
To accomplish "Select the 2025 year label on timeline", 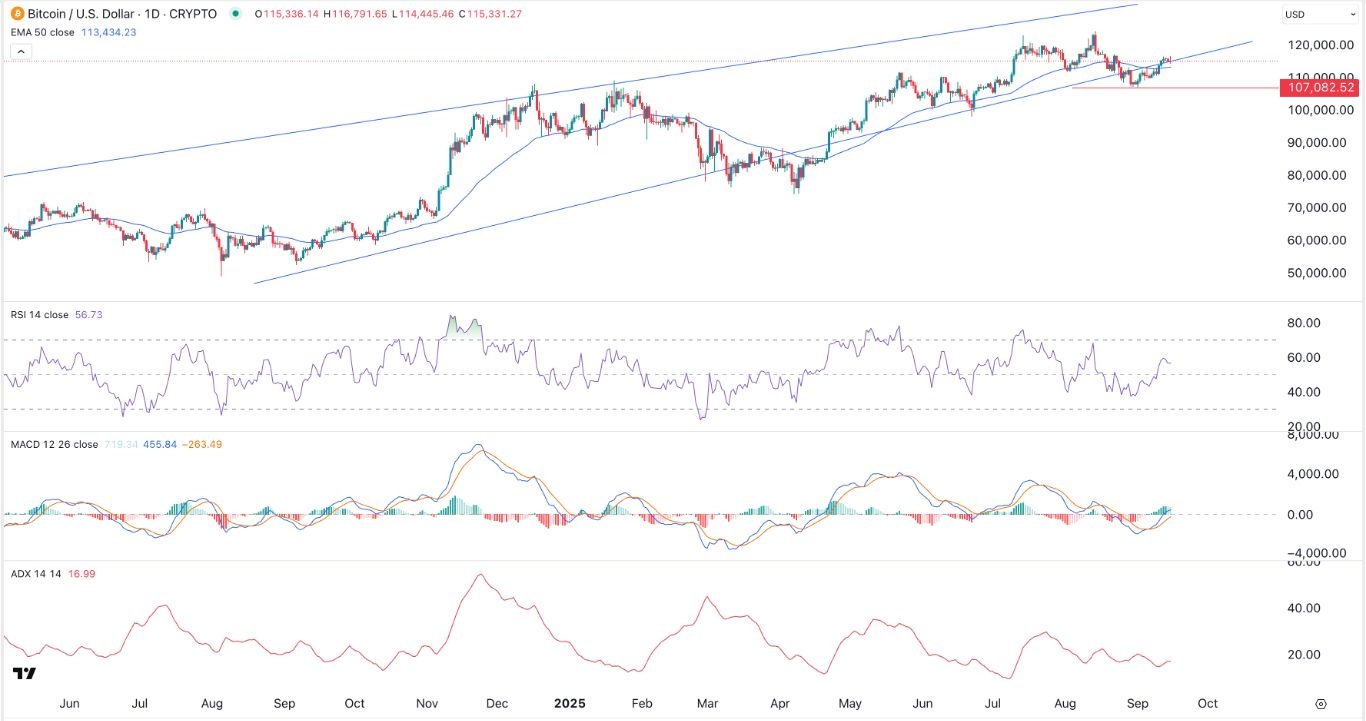I will (569, 703).
